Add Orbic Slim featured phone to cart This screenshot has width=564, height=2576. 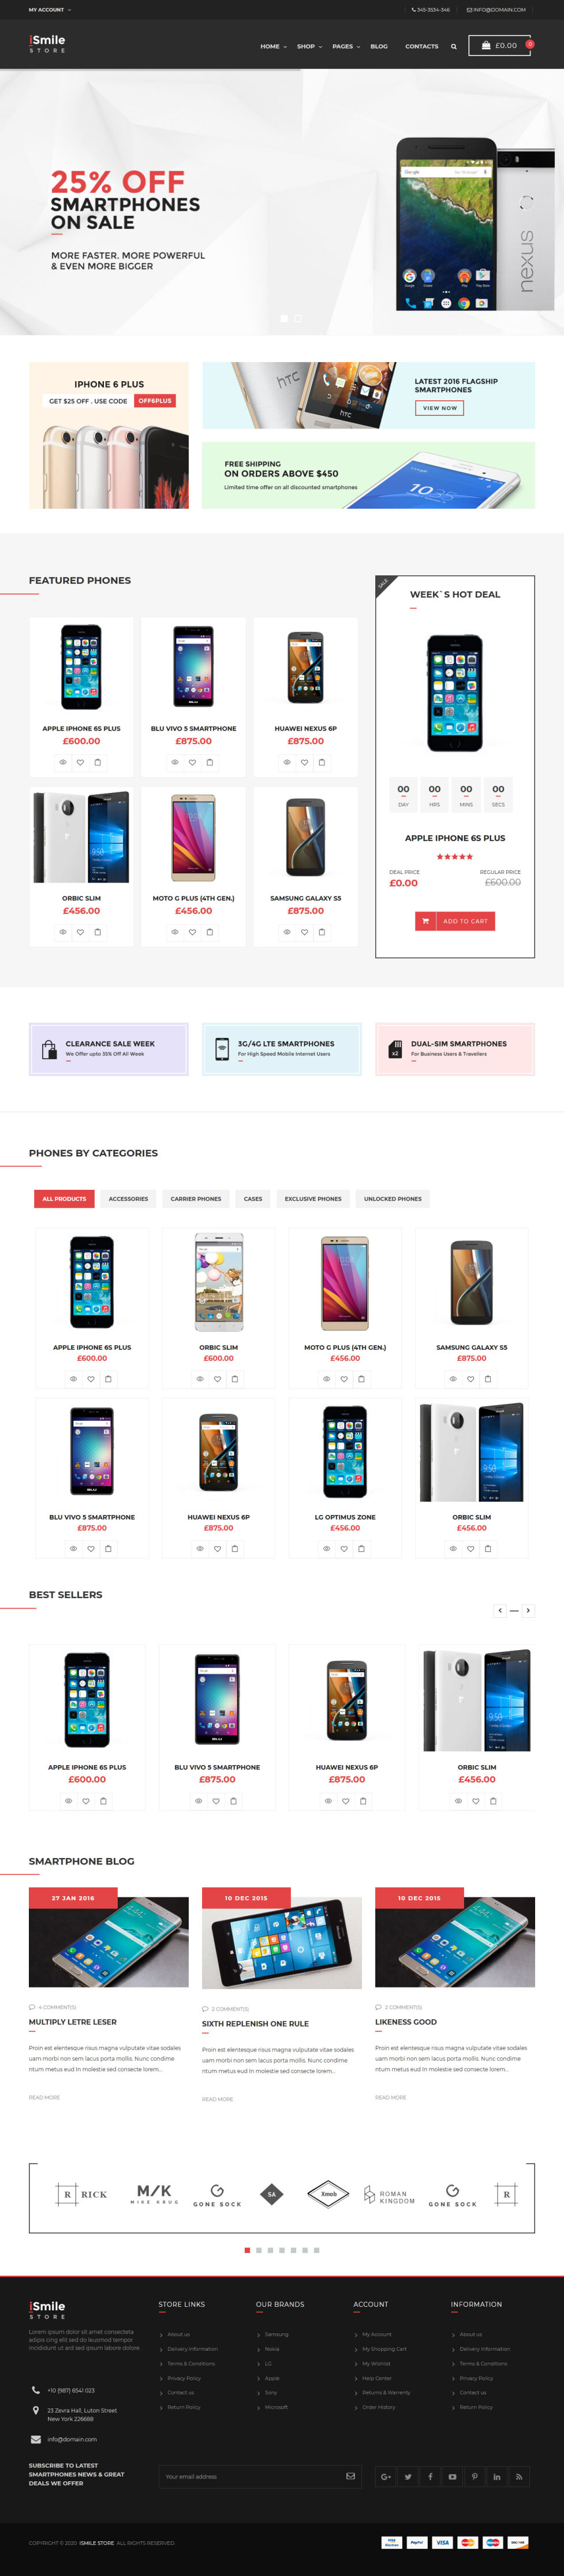(98, 932)
